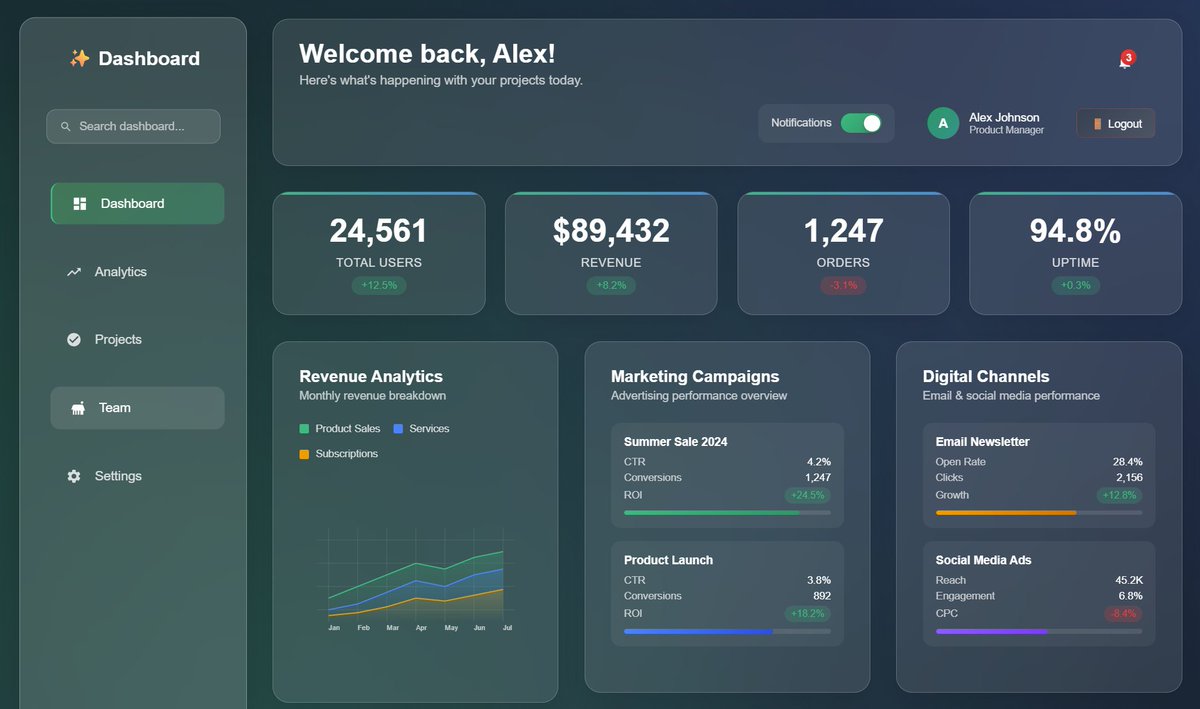Open Settings using the gear icon
1200x709 pixels.
(73, 476)
